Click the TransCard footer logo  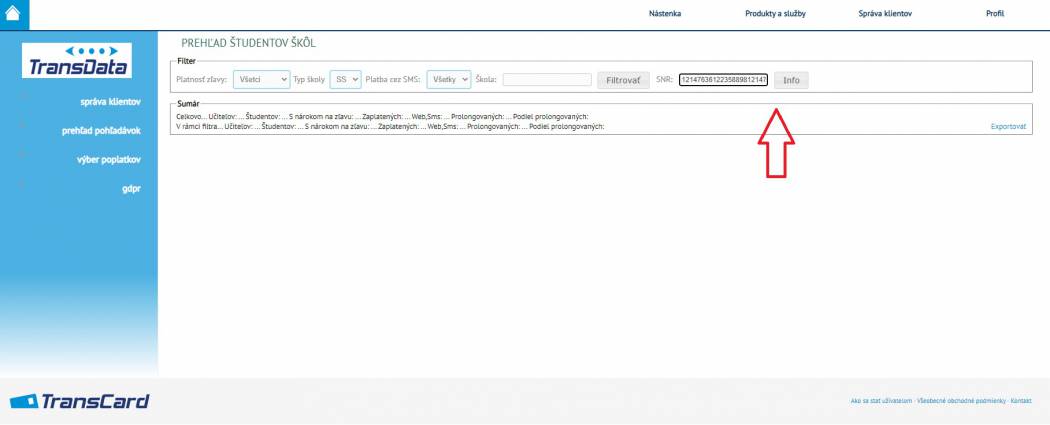tap(80, 401)
